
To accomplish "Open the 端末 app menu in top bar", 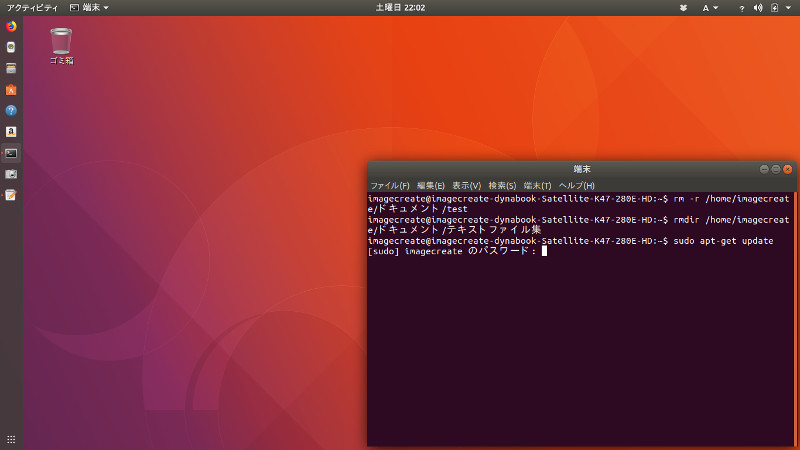I will click(89, 8).
